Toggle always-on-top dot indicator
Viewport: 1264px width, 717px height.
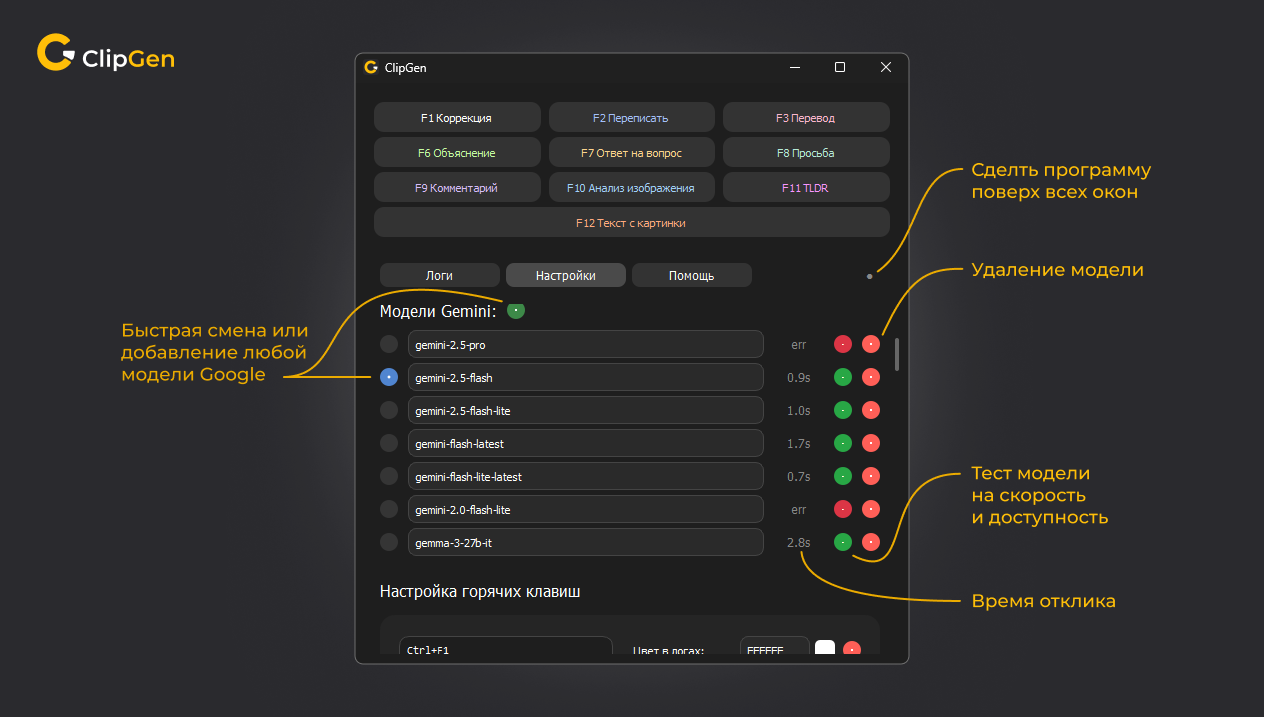[869, 276]
